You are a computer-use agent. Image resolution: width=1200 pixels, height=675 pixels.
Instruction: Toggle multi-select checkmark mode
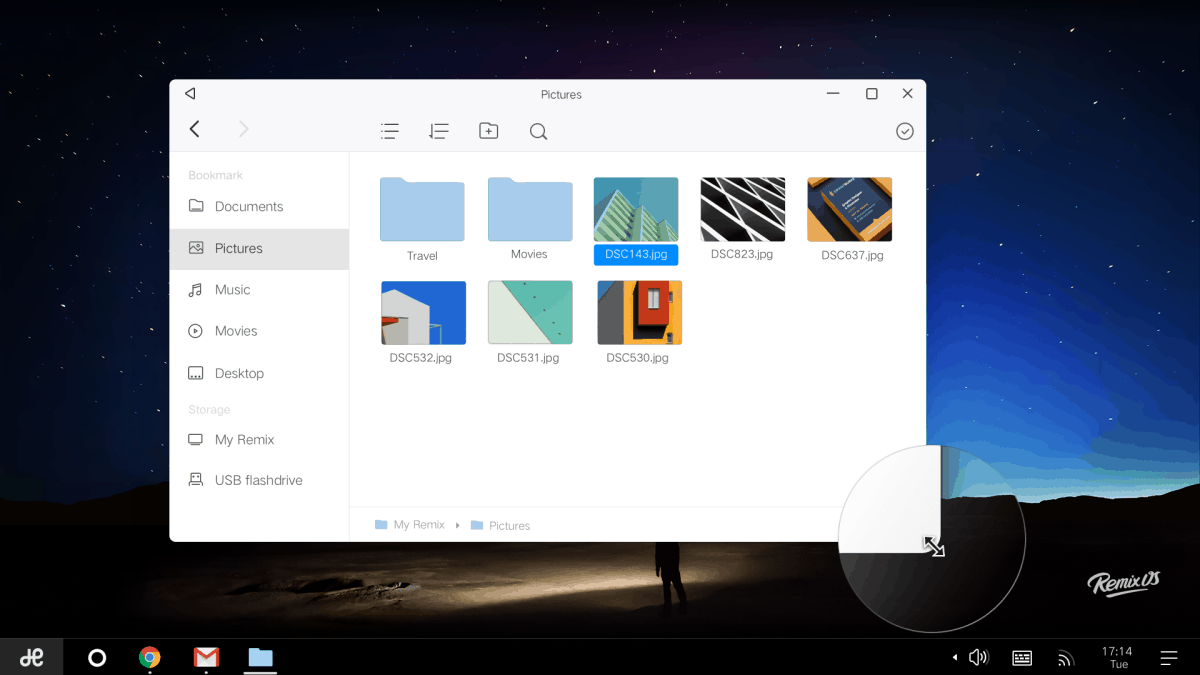[x=905, y=131]
